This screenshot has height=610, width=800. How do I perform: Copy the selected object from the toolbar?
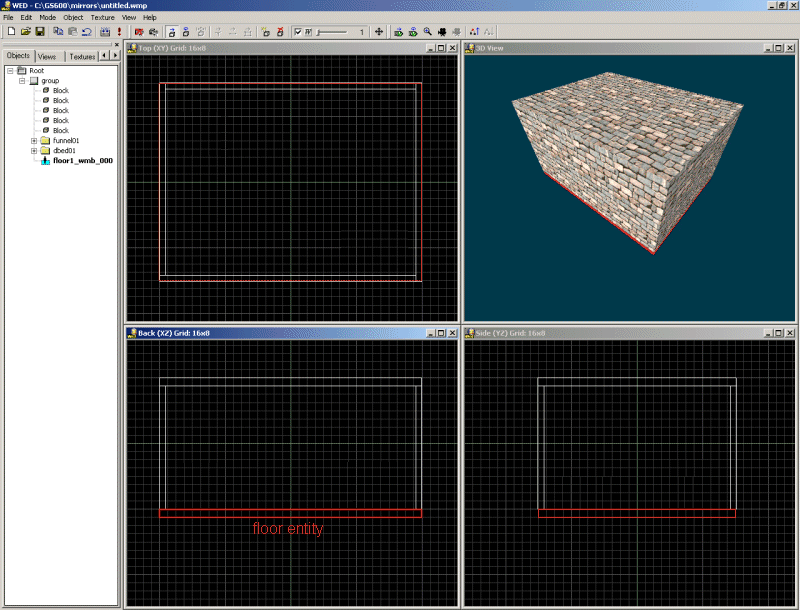pos(58,32)
